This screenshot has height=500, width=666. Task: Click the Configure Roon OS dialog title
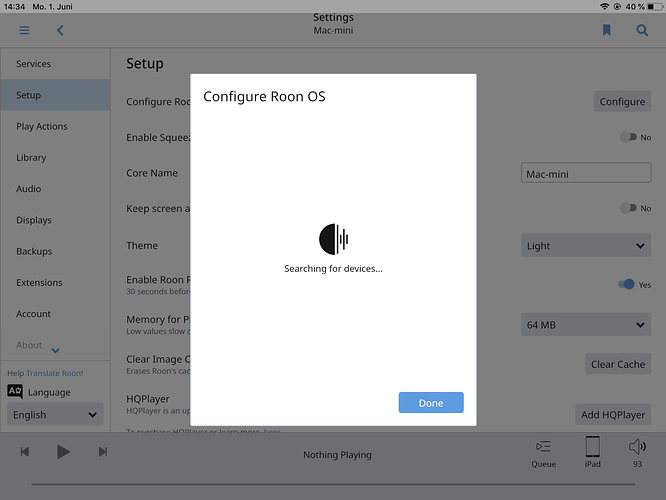[x=264, y=96]
